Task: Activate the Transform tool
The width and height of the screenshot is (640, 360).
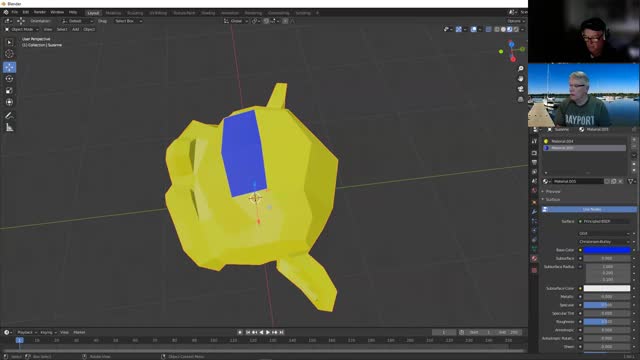Action: 9,102
